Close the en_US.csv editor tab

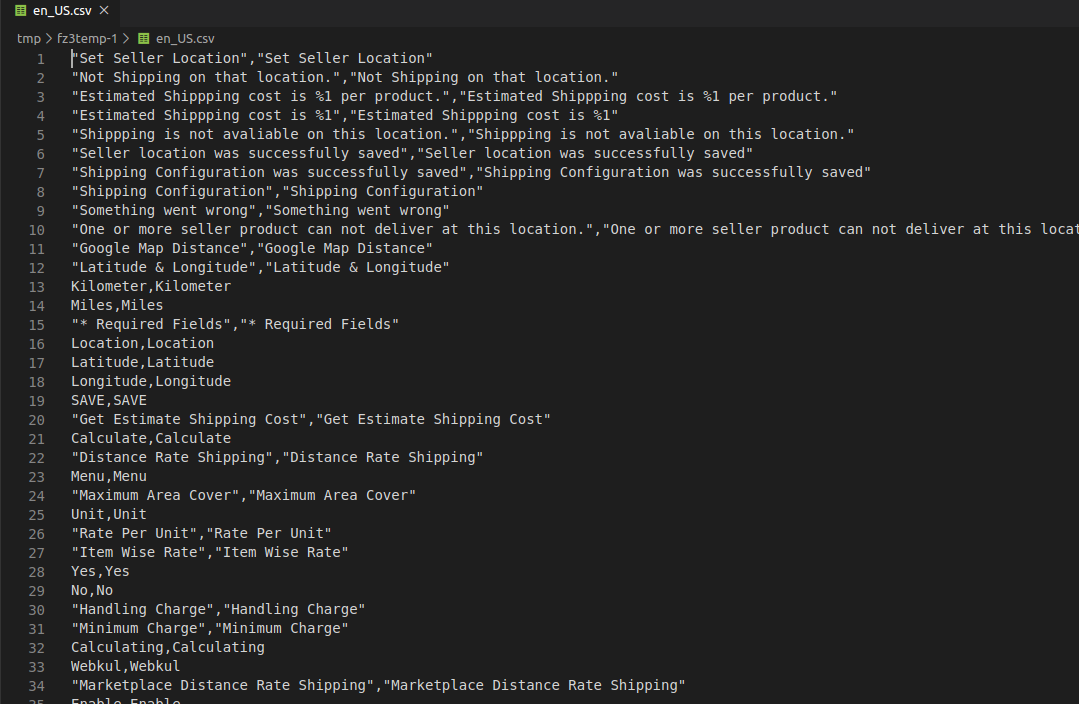104,10
